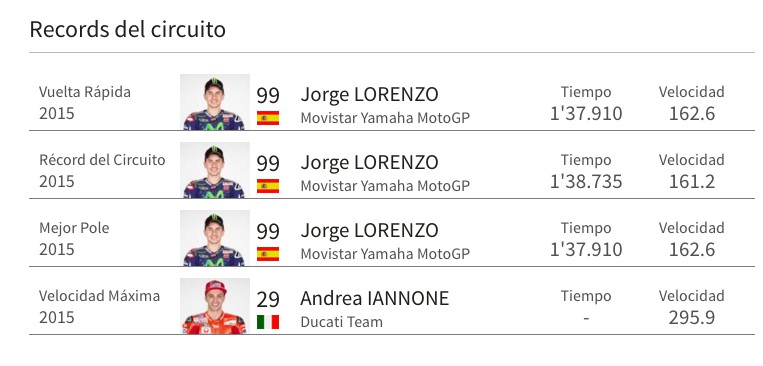Click the Ducati Team label
This screenshot has width=763, height=366.
[342, 322]
